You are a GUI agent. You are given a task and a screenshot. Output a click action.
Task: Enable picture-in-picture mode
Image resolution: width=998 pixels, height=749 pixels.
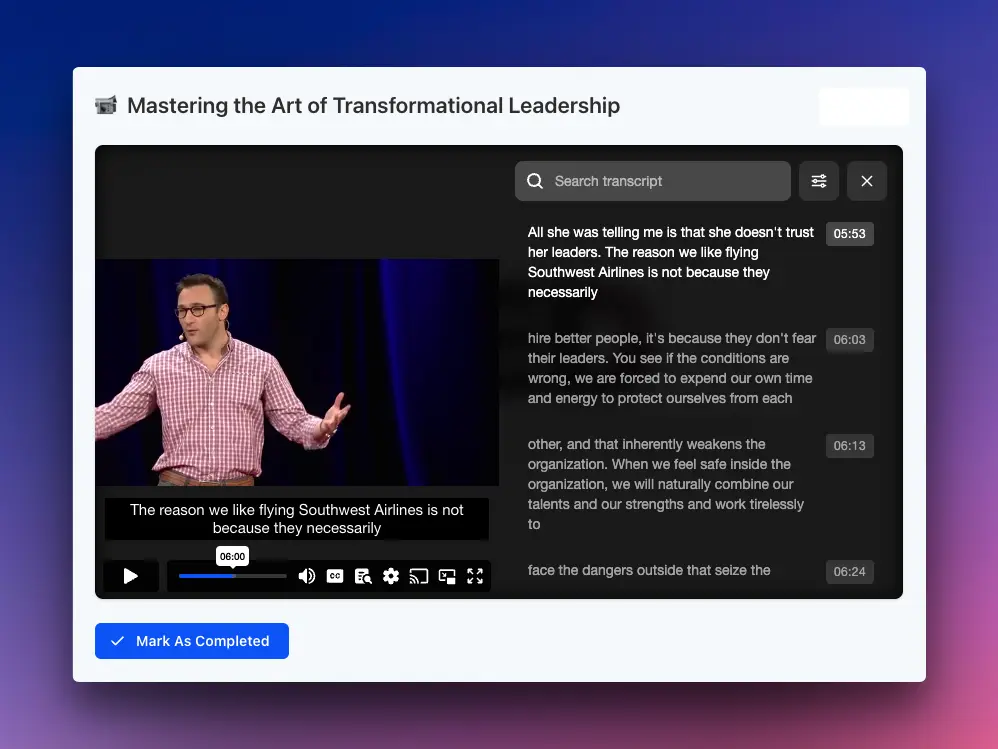(447, 576)
